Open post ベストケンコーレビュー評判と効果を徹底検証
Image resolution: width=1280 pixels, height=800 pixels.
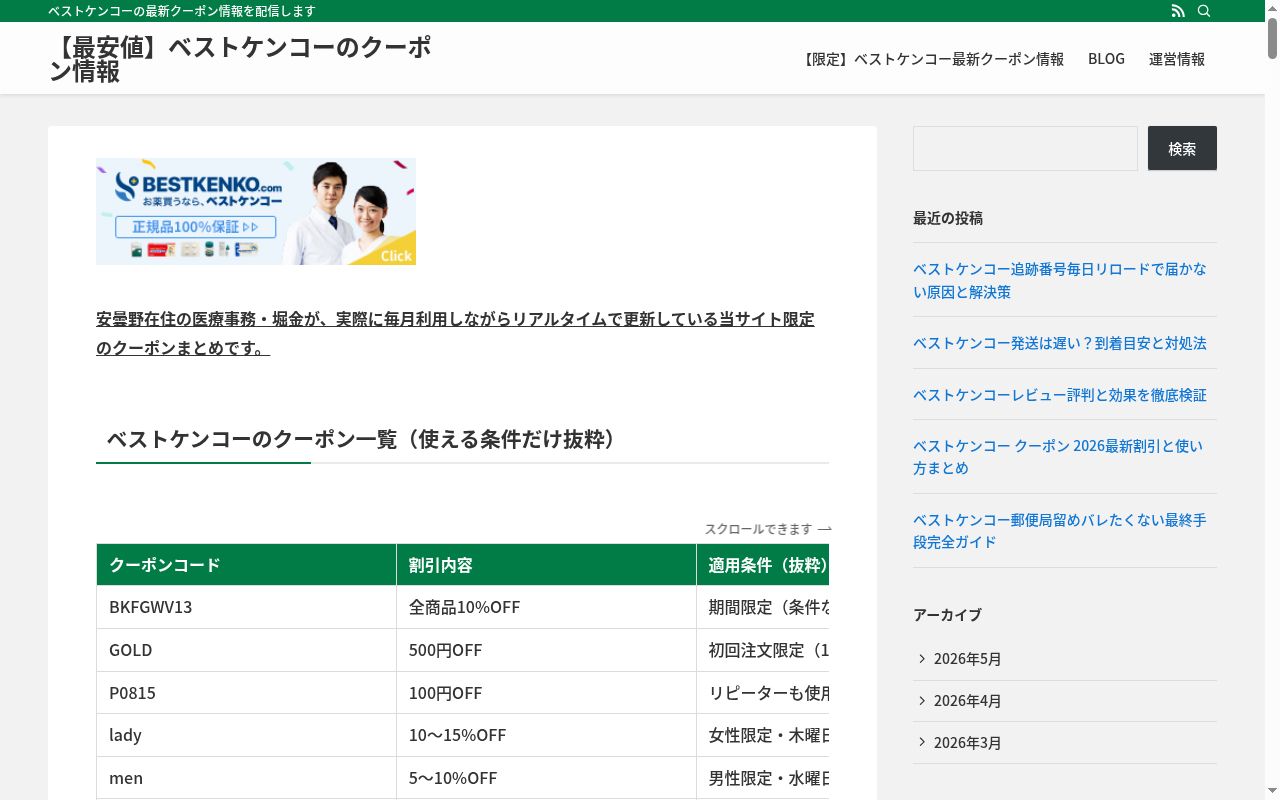point(1060,395)
